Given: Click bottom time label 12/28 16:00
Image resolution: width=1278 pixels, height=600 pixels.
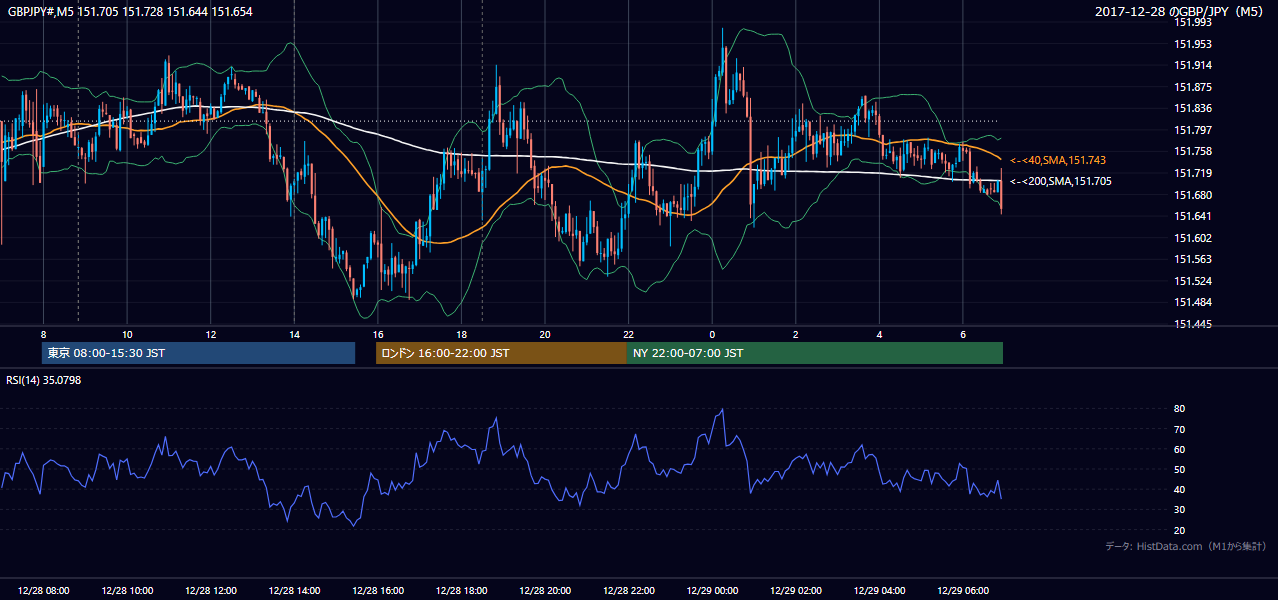Looking at the screenshot, I should coord(378,590).
